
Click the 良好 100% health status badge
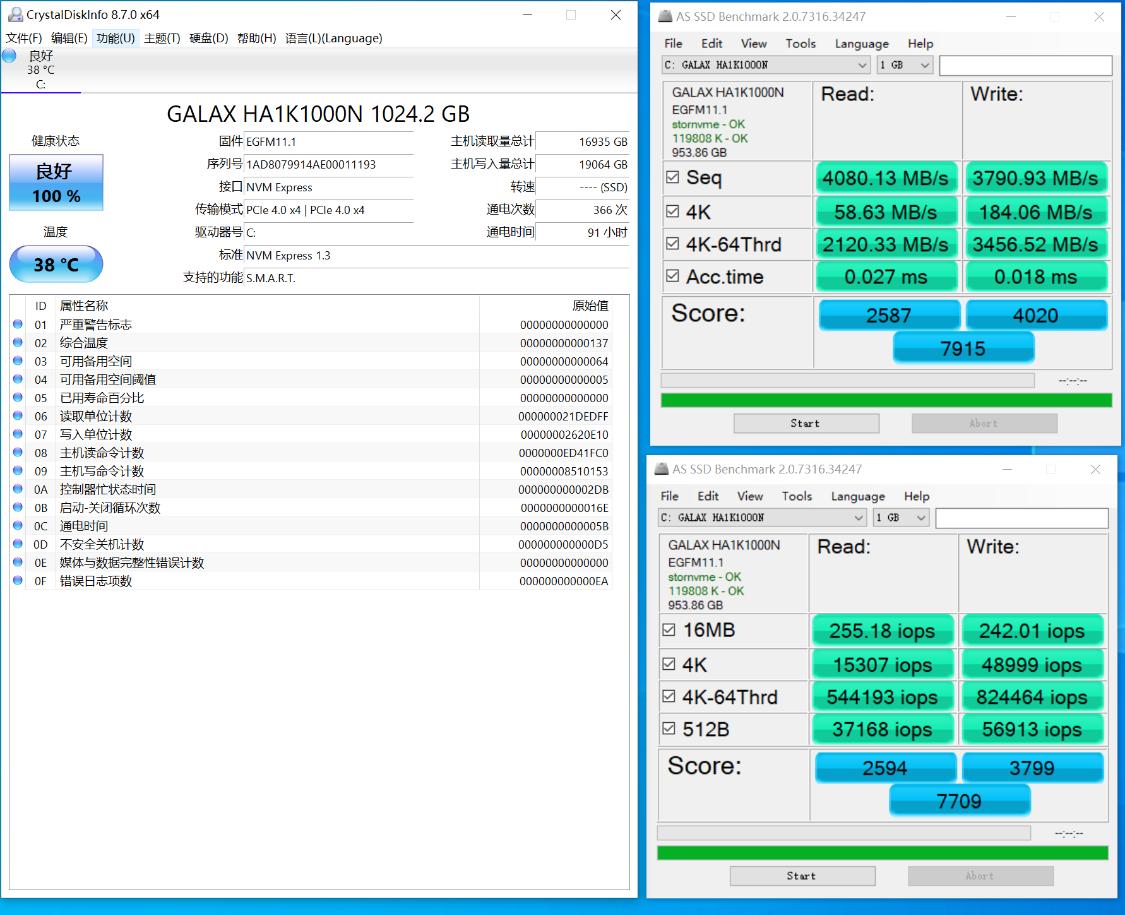(55, 182)
